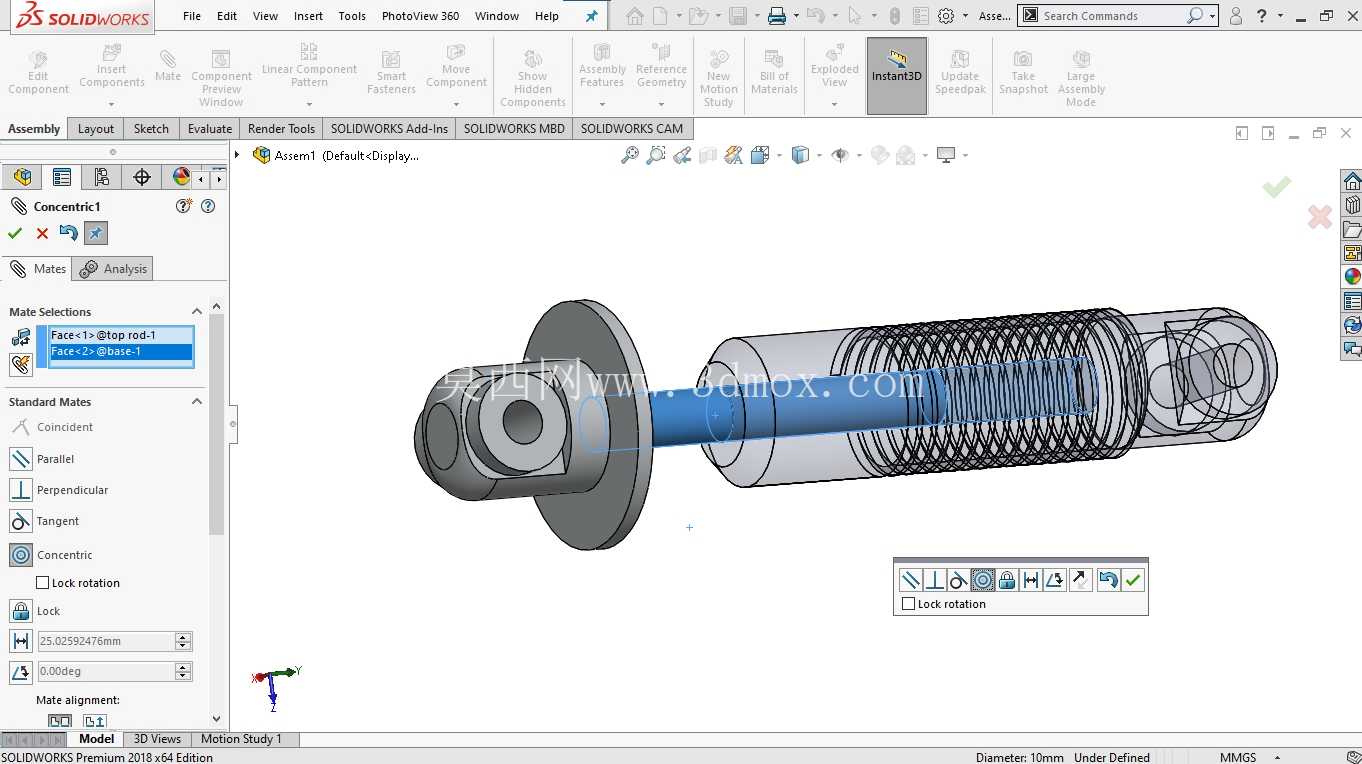Choose the Perpendicular mate icon
Viewport: 1362px width, 764px height.
click(x=21, y=490)
